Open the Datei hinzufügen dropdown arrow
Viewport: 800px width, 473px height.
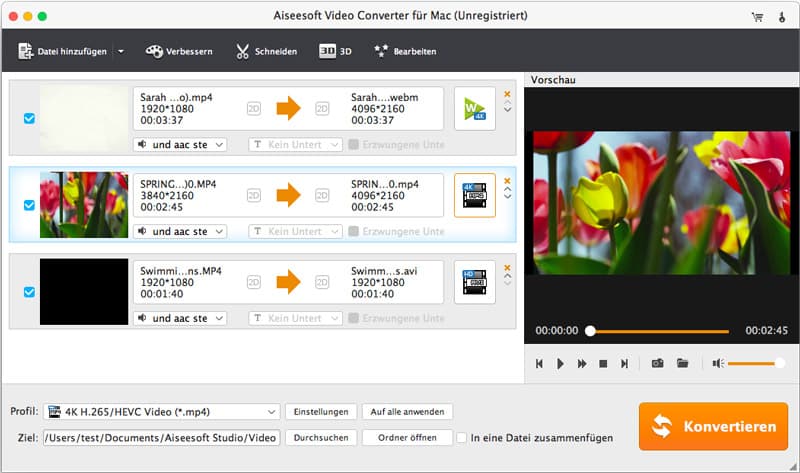point(121,51)
